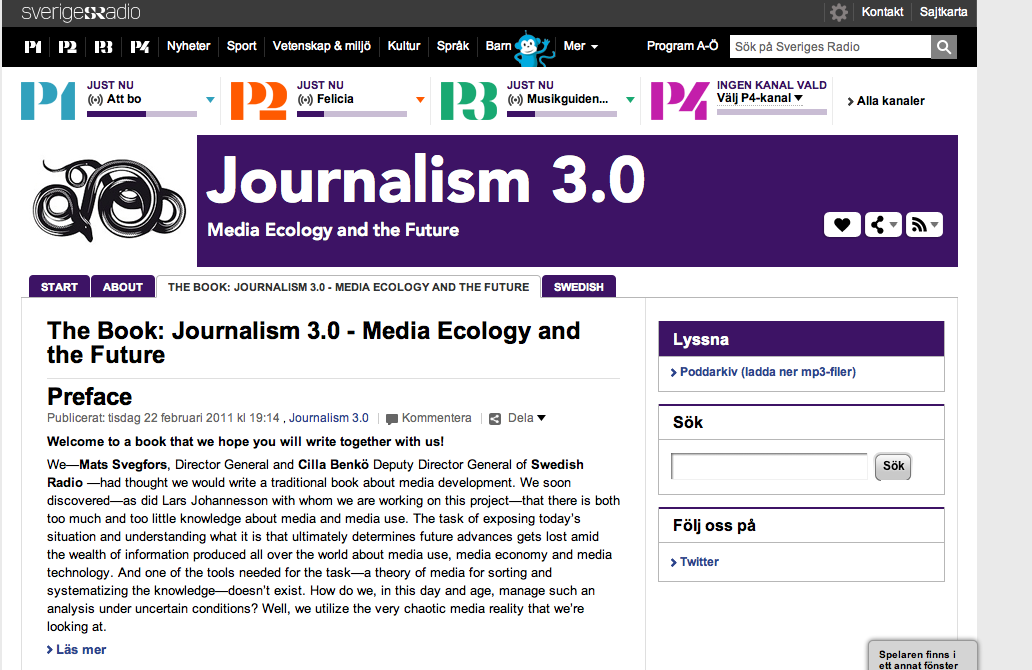Screen dimensions: 1032x670
Task: Click the comment bubble icon beside Kommentera
Action: click(392, 419)
